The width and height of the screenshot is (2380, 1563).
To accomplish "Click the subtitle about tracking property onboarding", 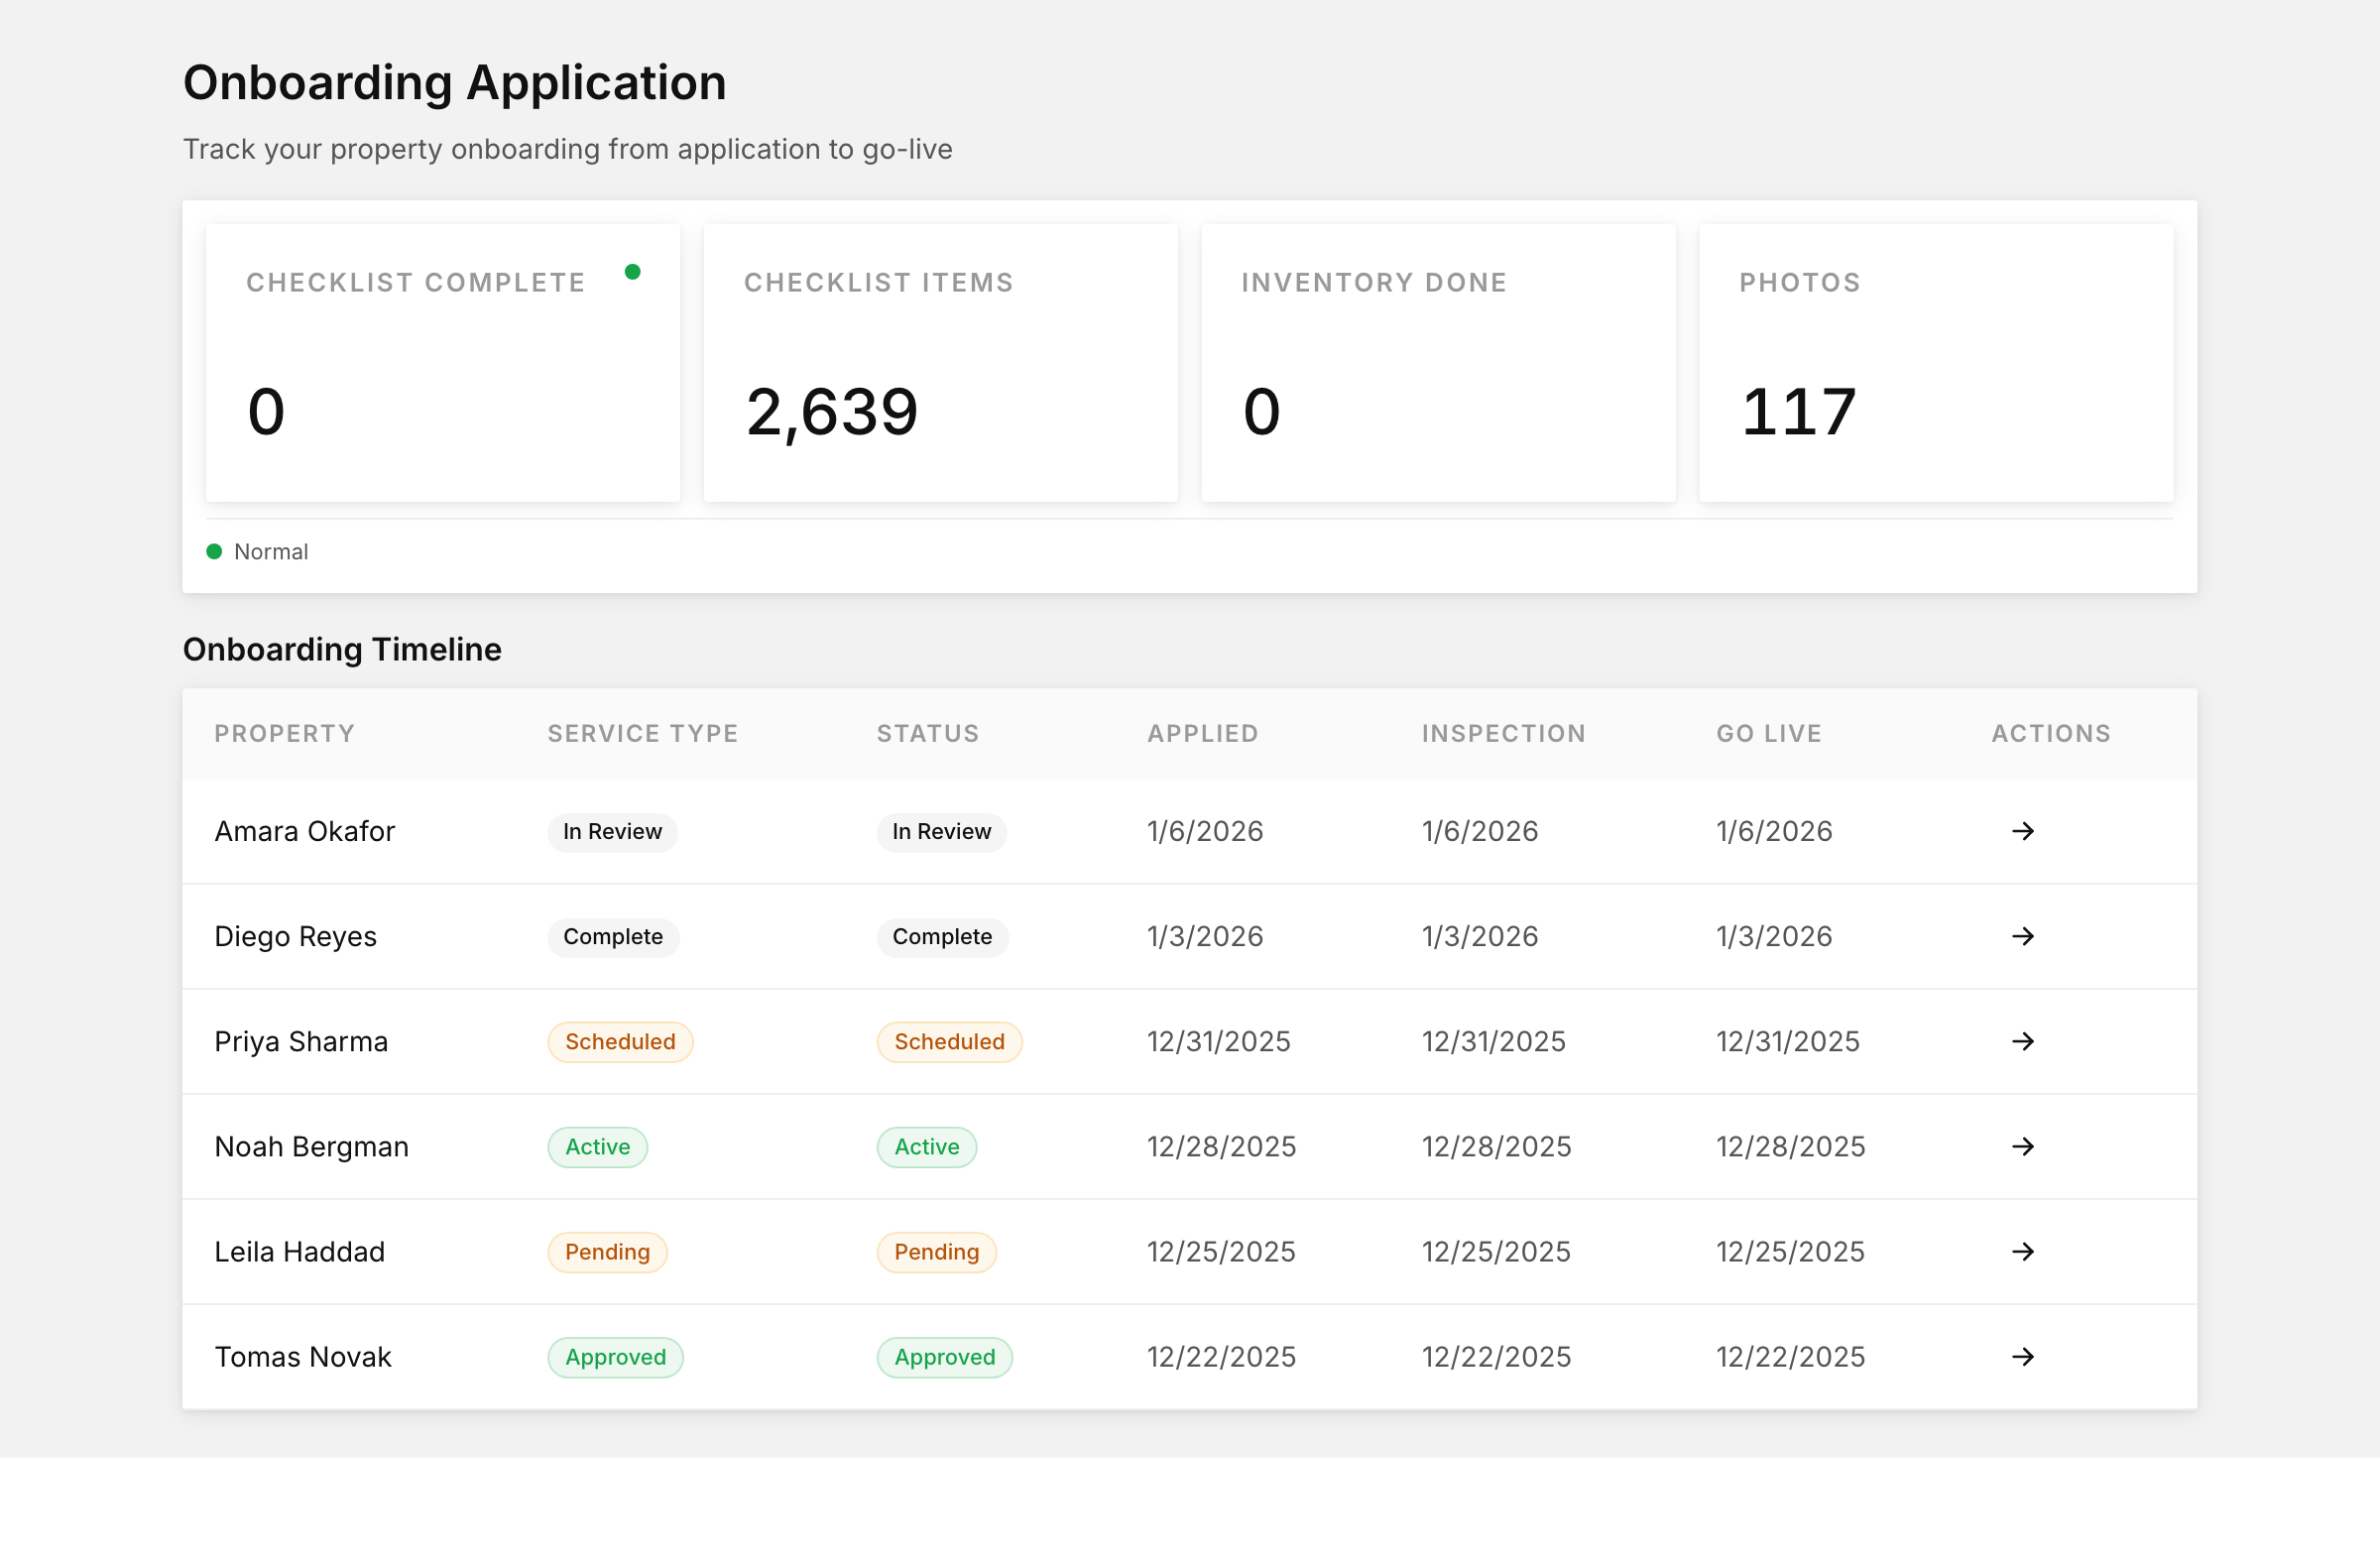I will click(568, 149).
